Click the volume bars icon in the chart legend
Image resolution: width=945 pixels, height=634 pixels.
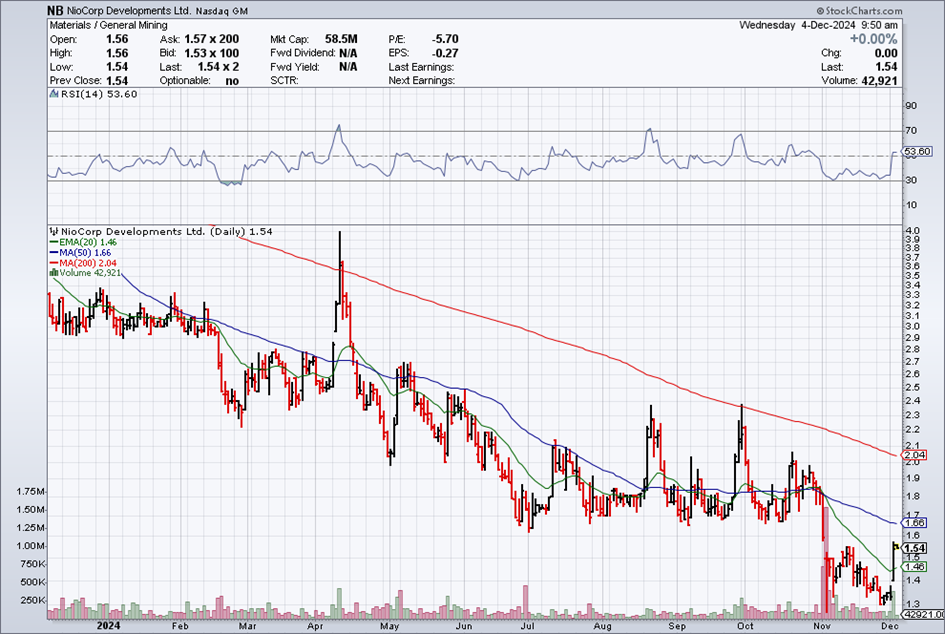pyautogui.click(x=54, y=273)
